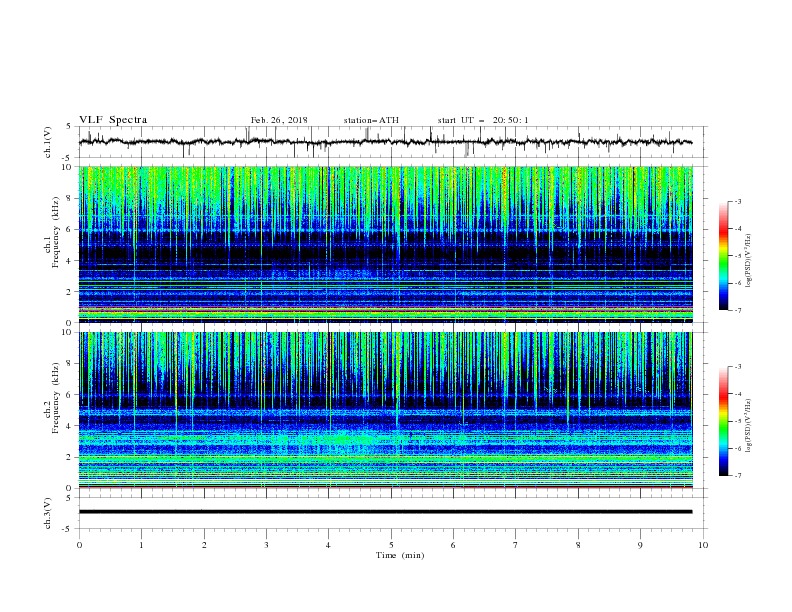Click the "ch.1(V)" waveform axis label
792x612 pixels.
point(48,142)
